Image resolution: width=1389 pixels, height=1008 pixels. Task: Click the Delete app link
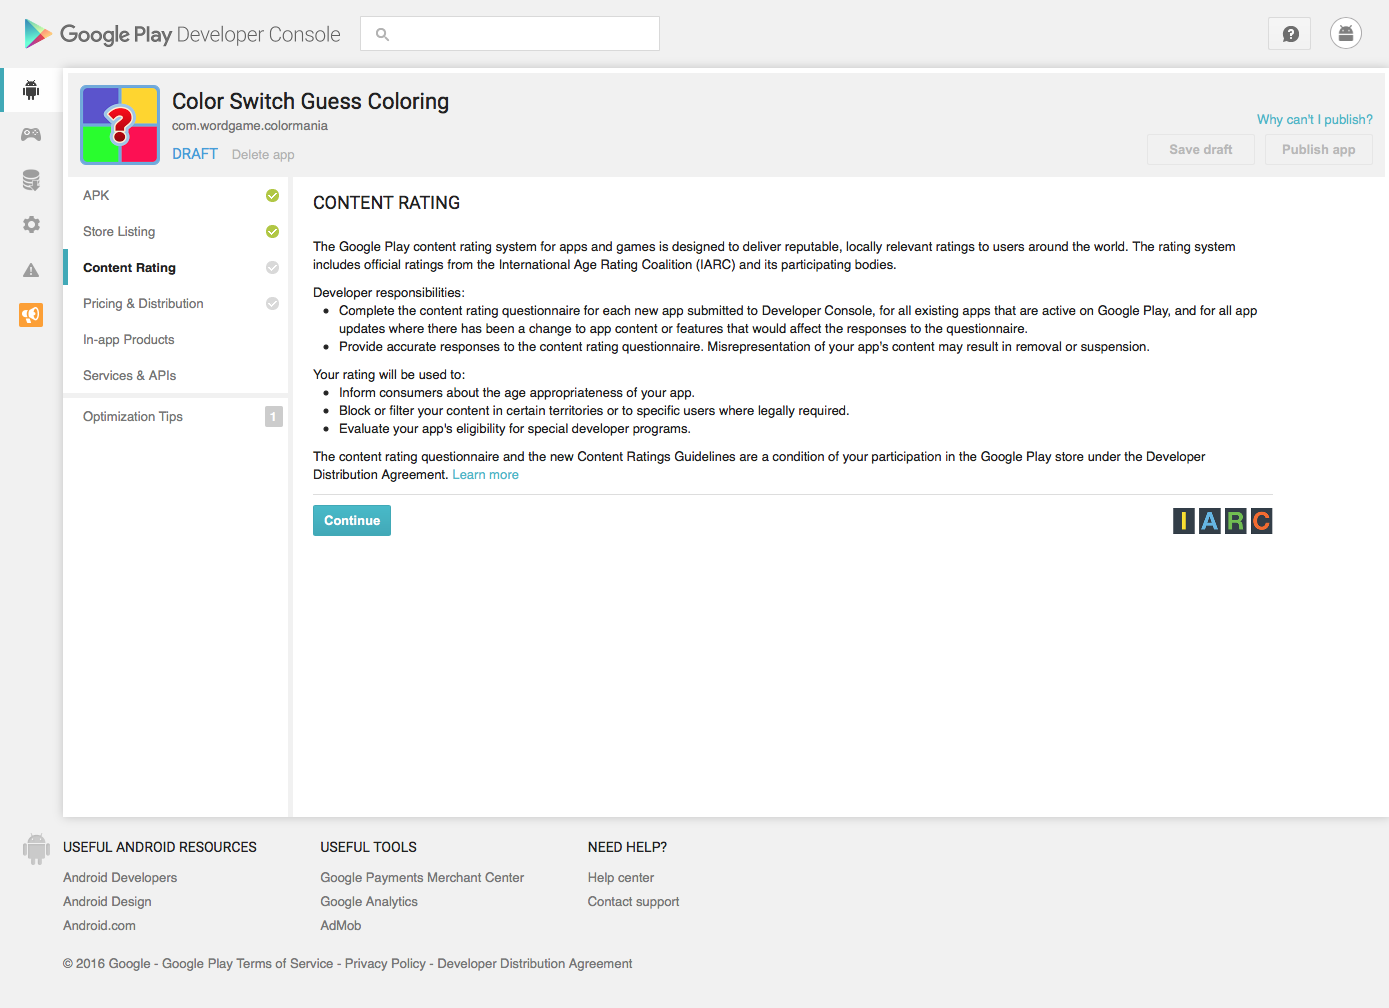263,155
